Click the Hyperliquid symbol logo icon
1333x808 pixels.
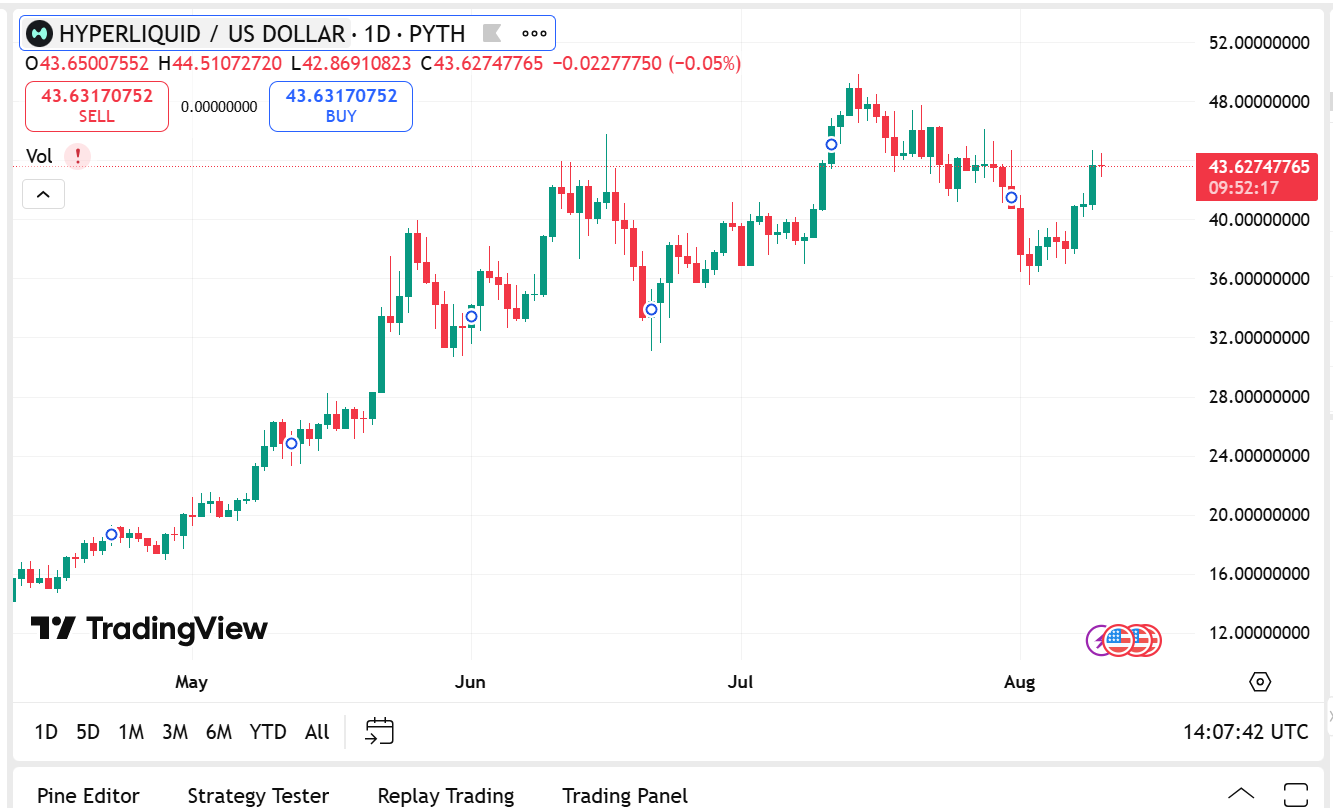click(40, 34)
